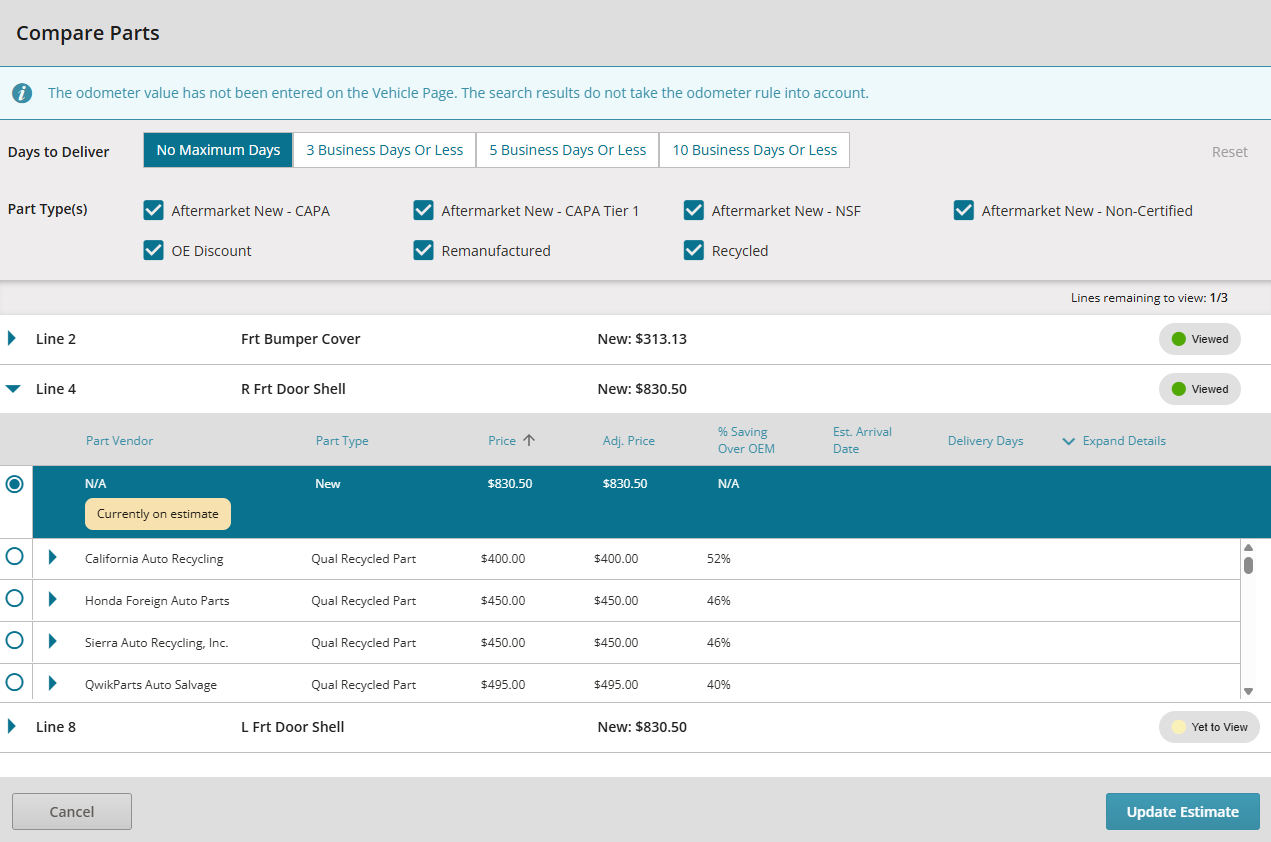This screenshot has width=1271, height=842.
Task: Expand California Auto Recycling vendor details
Action: pos(53,558)
